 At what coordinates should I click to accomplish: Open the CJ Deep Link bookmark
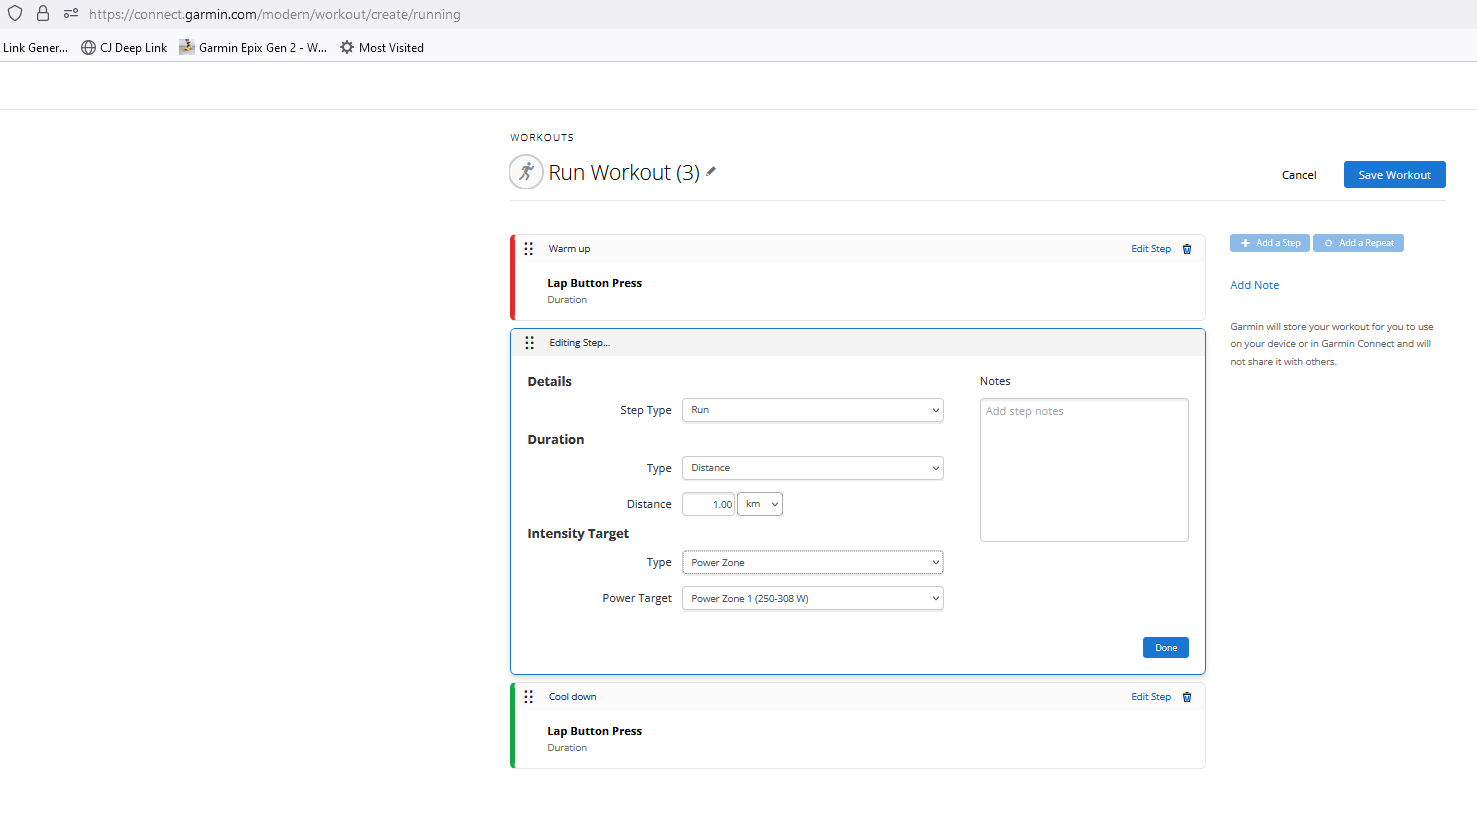[x=124, y=48]
